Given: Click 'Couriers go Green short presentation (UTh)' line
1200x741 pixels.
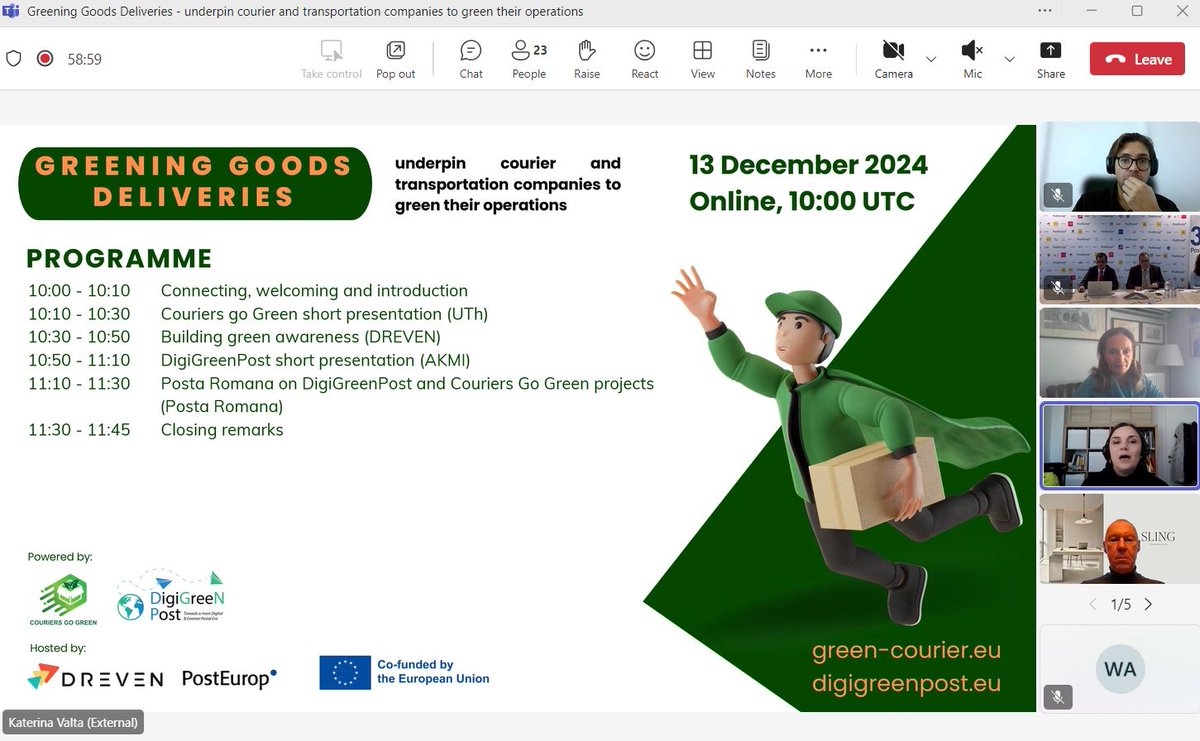Looking at the screenshot, I should coord(324,314).
